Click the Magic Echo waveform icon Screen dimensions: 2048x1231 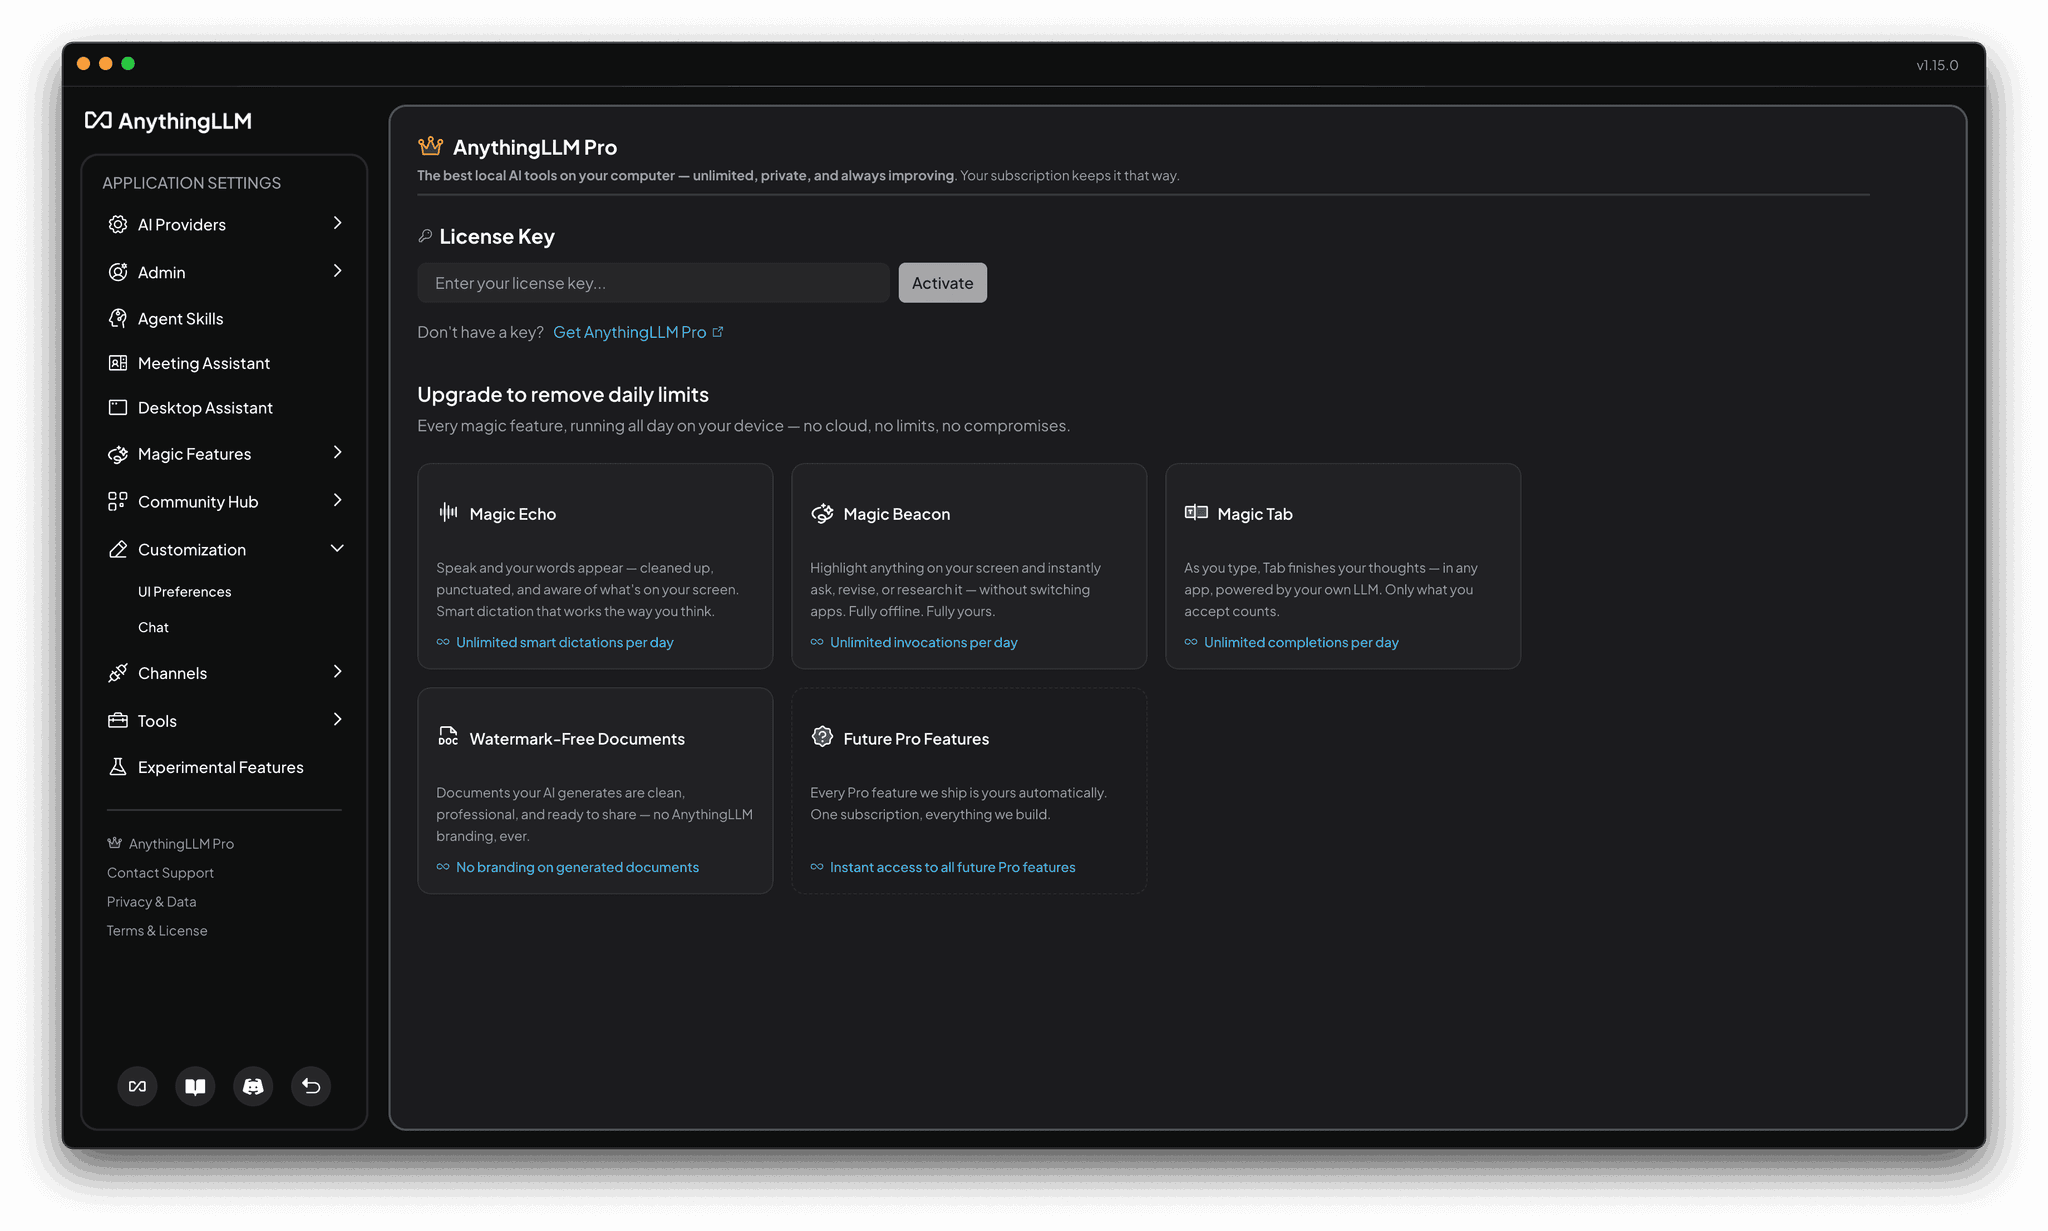448,512
